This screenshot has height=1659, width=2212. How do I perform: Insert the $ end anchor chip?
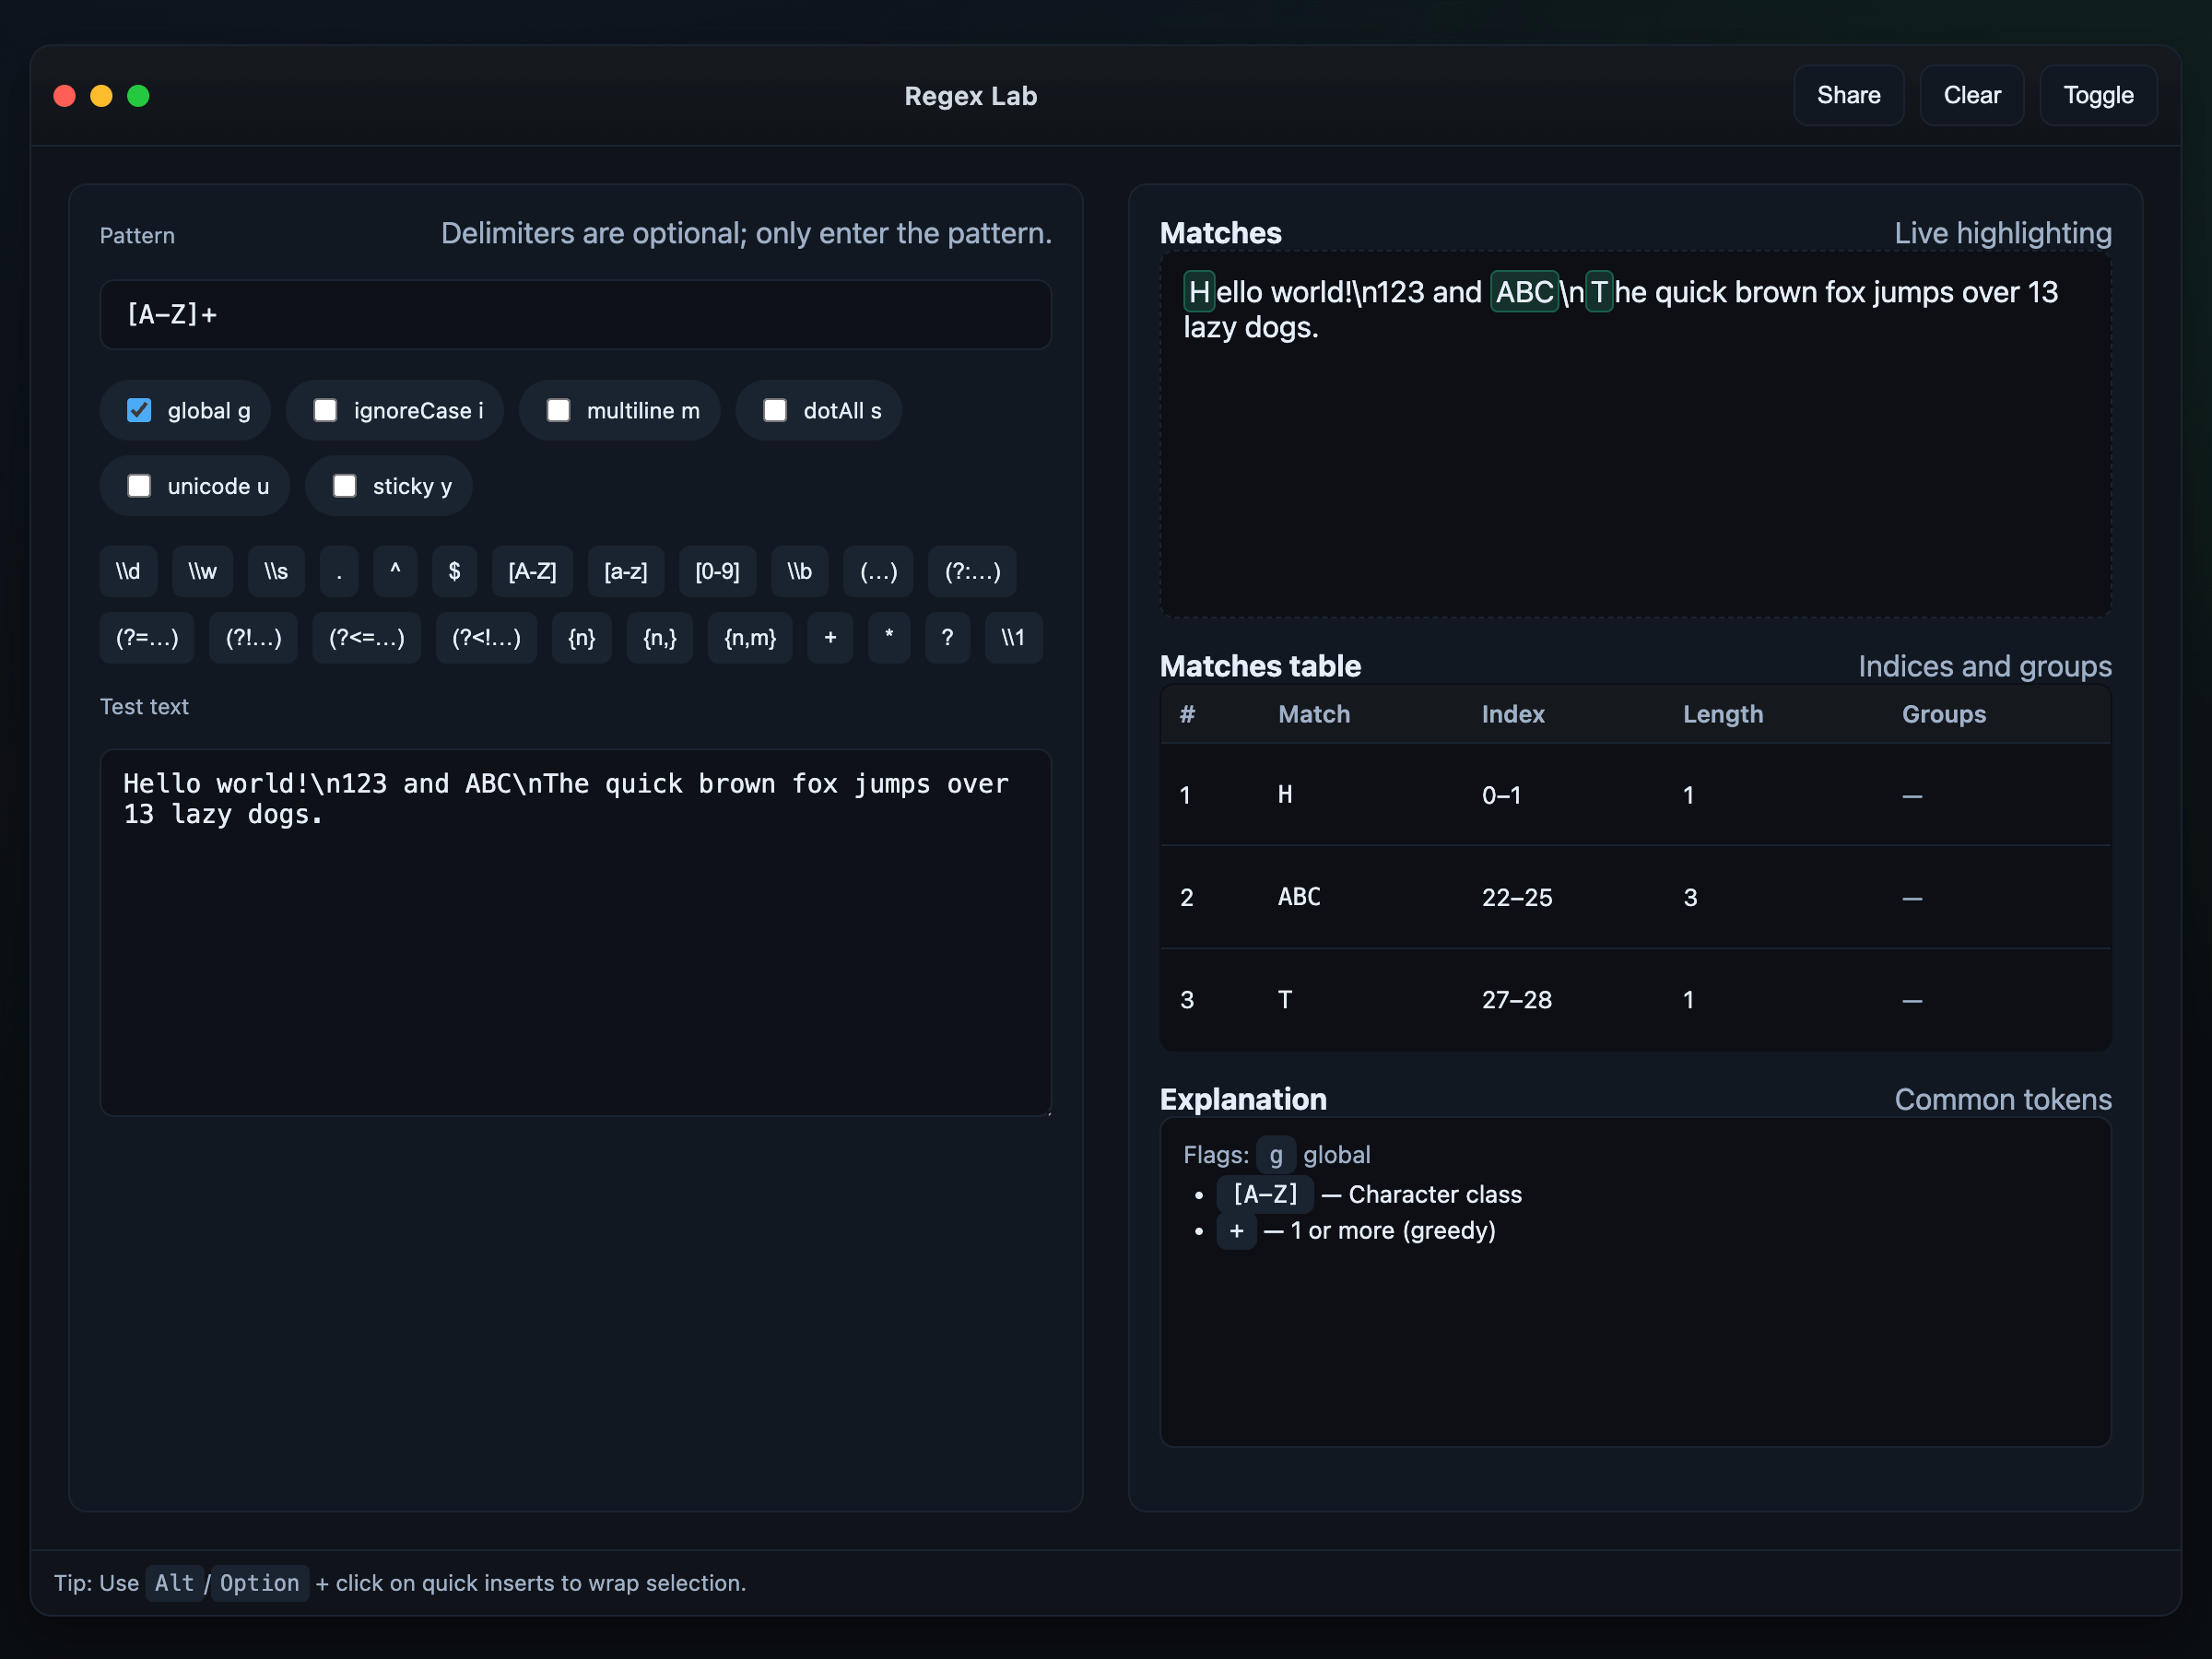[x=454, y=571]
